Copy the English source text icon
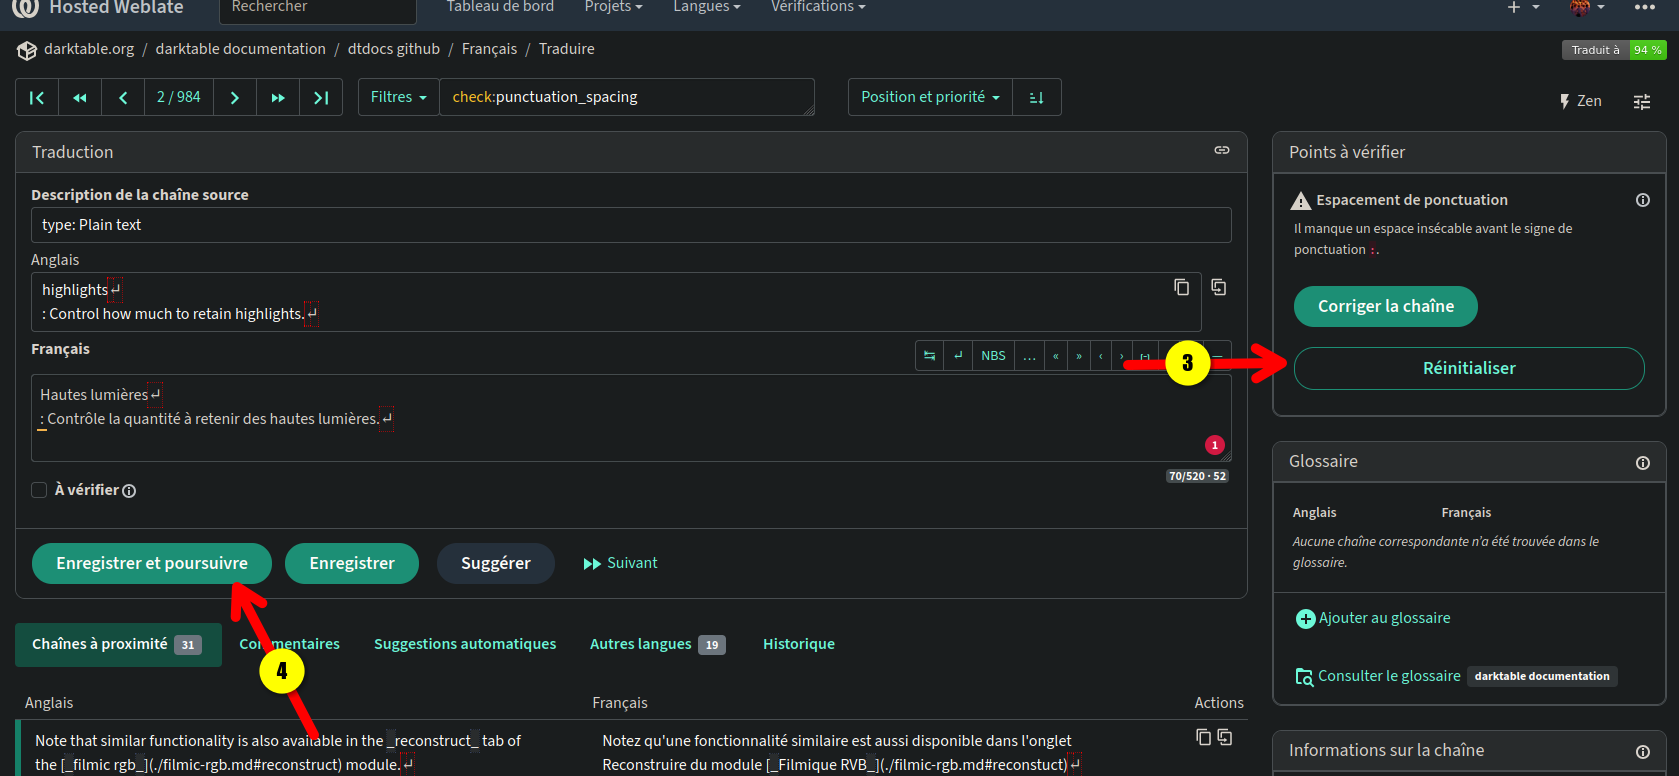The width and height of the screenshot is (1679, 776). pos(1181,287)
